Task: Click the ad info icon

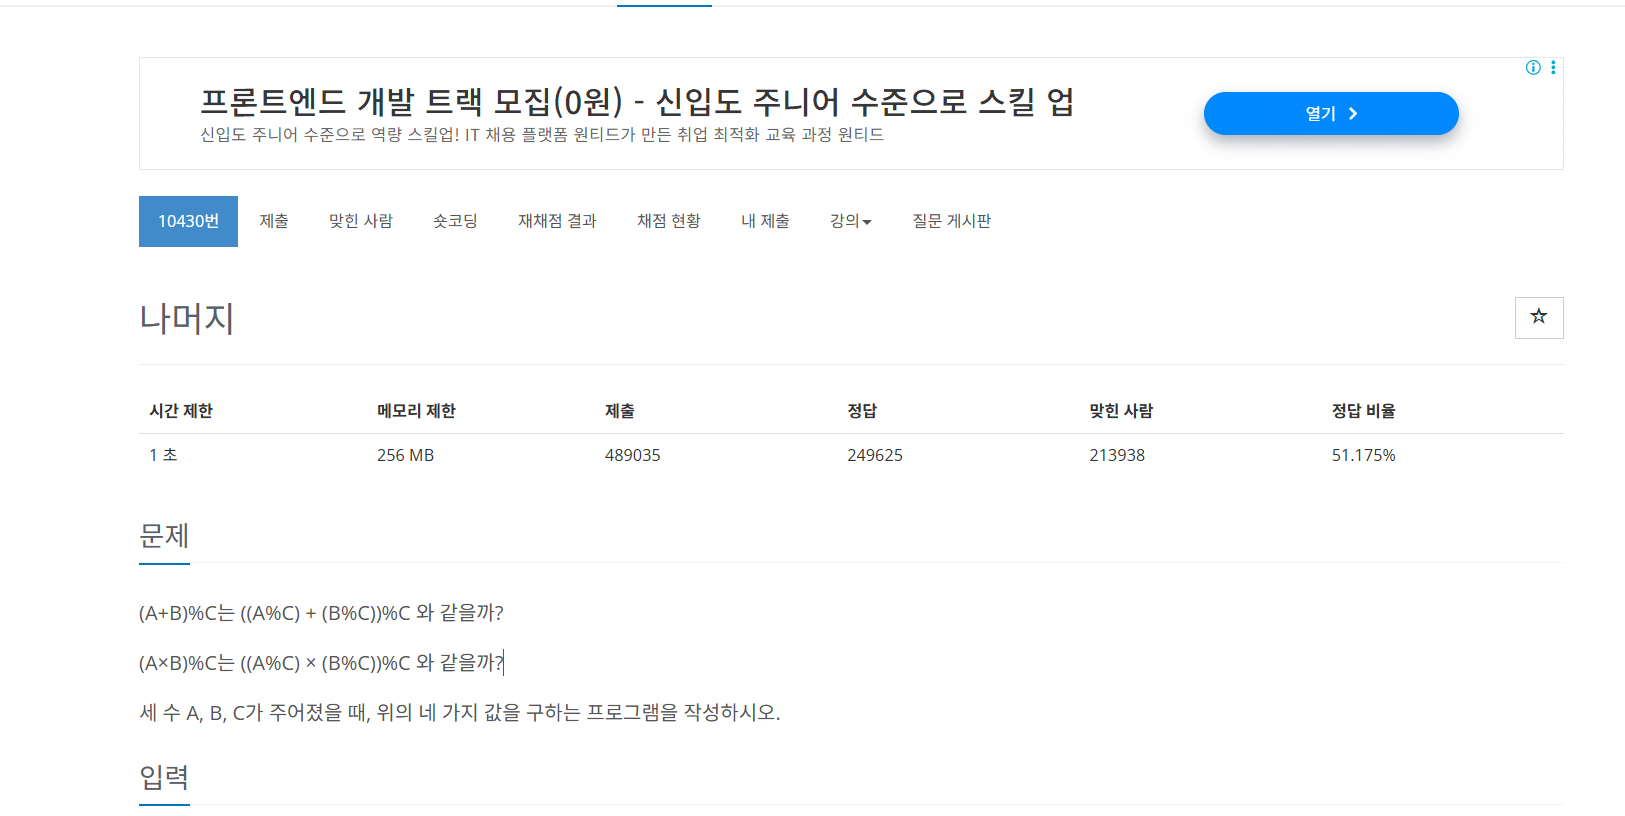Action: click(1533, 67)
